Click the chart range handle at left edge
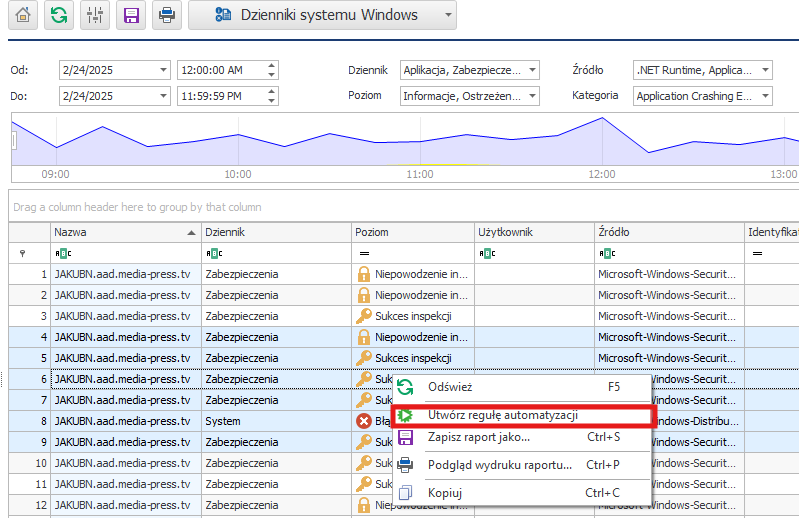Image resolution: width=799 pixels, height=518 pixels. point(14,141)
